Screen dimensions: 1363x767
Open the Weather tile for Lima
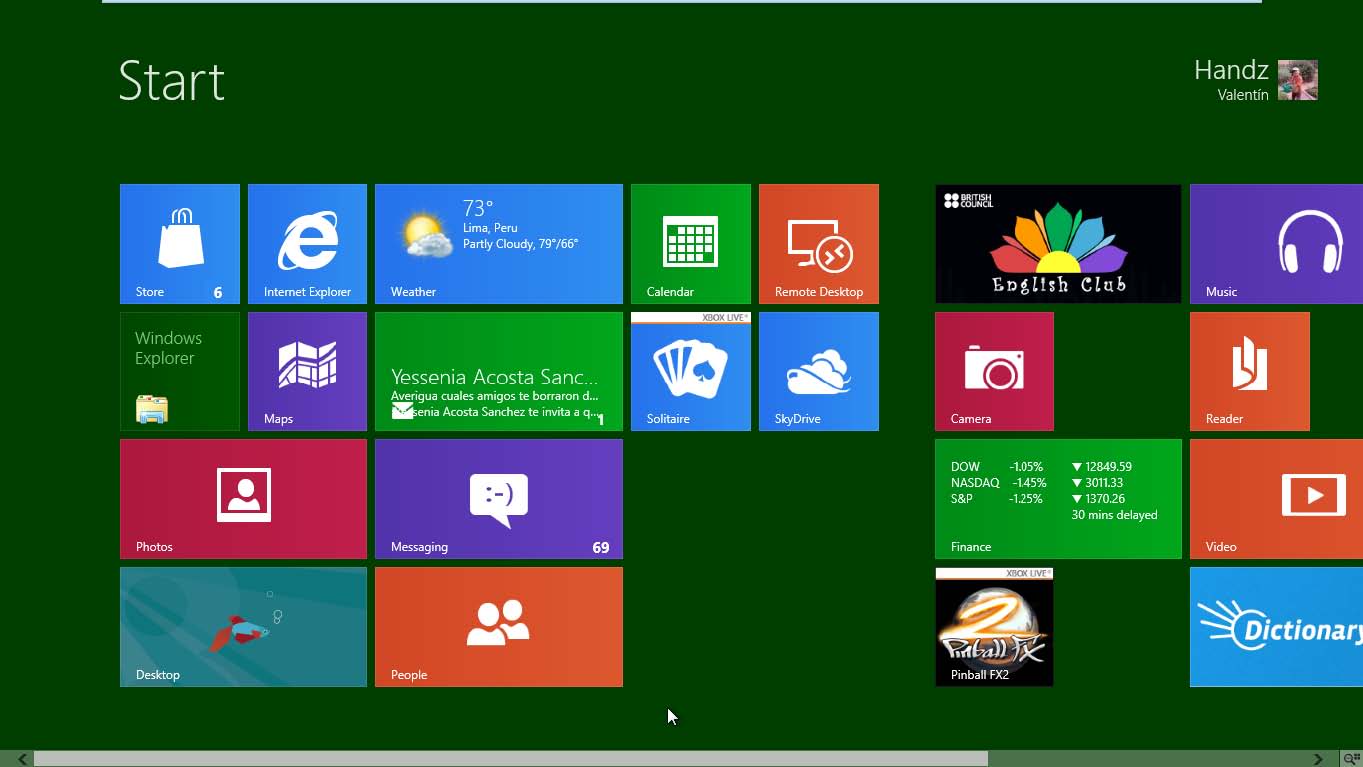[498, 243]
